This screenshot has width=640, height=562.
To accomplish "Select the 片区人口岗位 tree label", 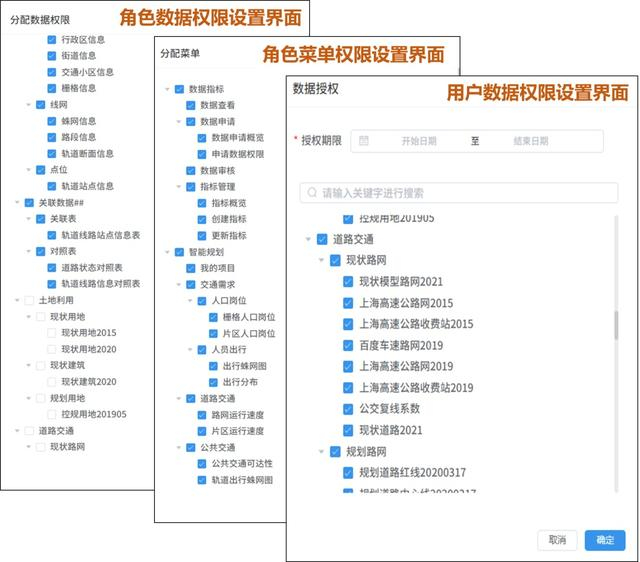I will [x=249, y=333].
